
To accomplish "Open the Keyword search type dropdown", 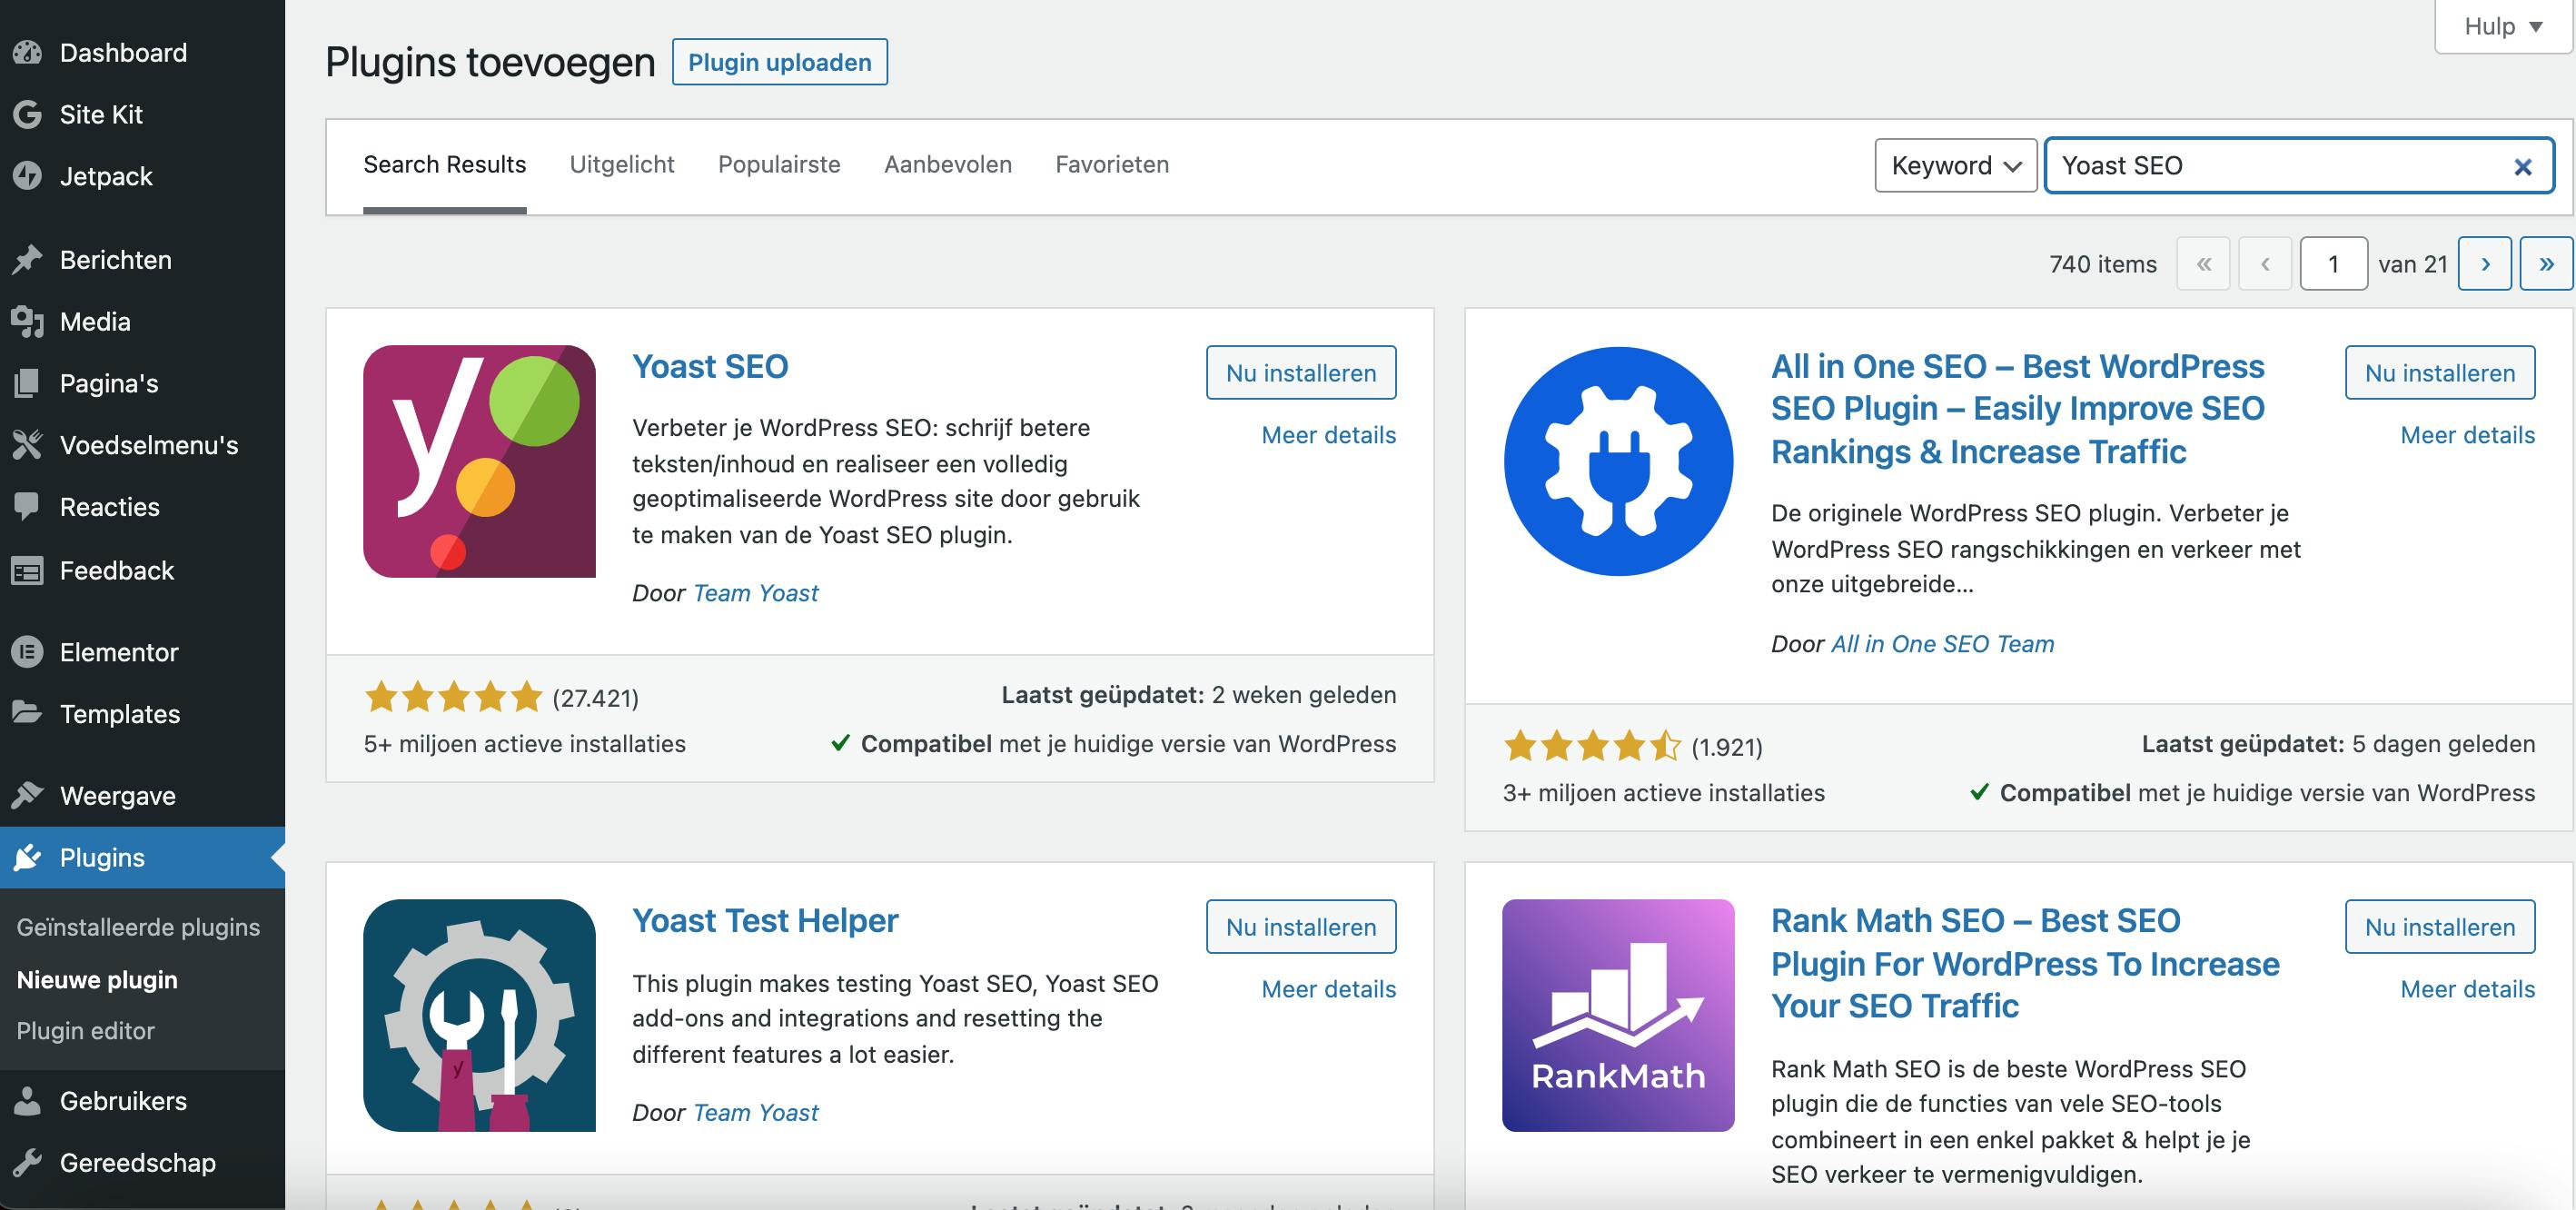I will pos(1955,165).
